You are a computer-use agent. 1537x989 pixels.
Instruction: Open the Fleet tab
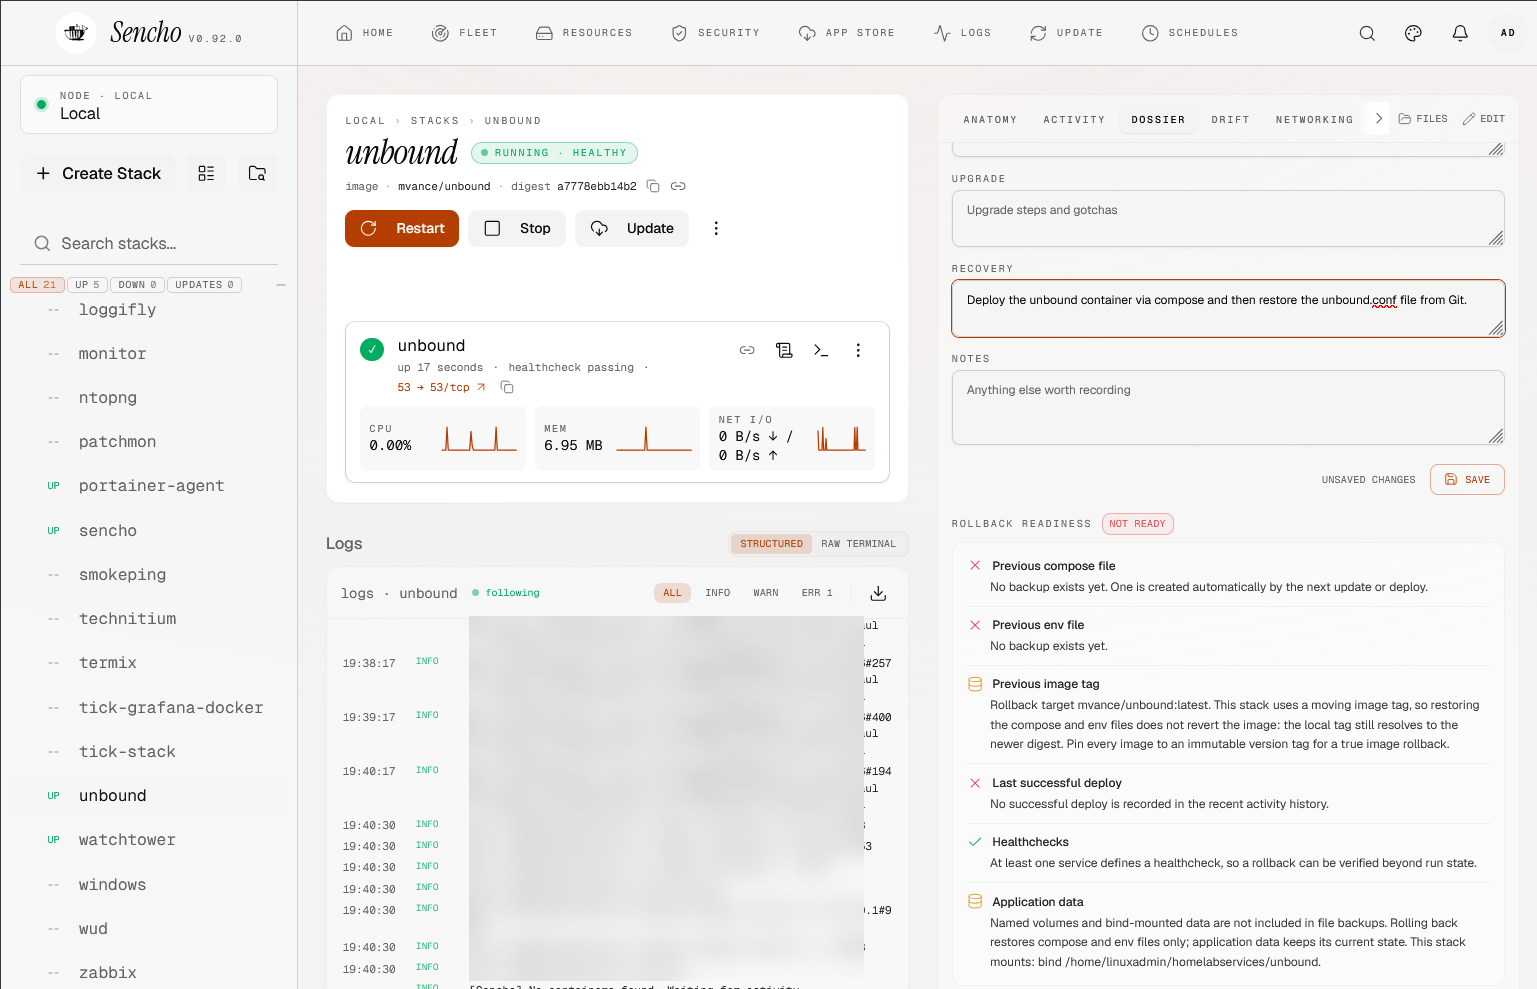click(x=464, y=33)
